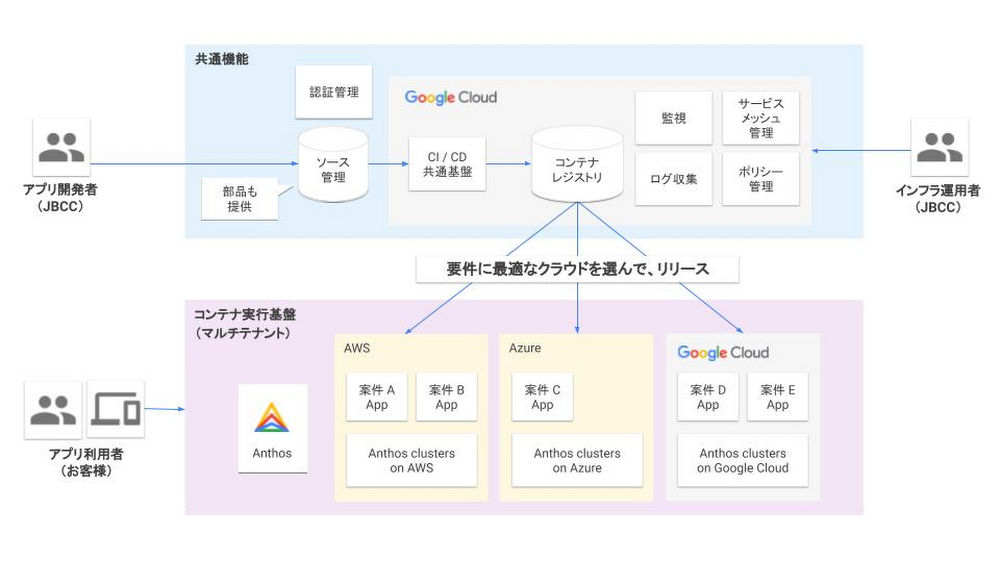This screenshot has height=562, width=1000.
Task: Click the Google Cloud logo in コンテナ実行基盤
Action: pos(723,353)
